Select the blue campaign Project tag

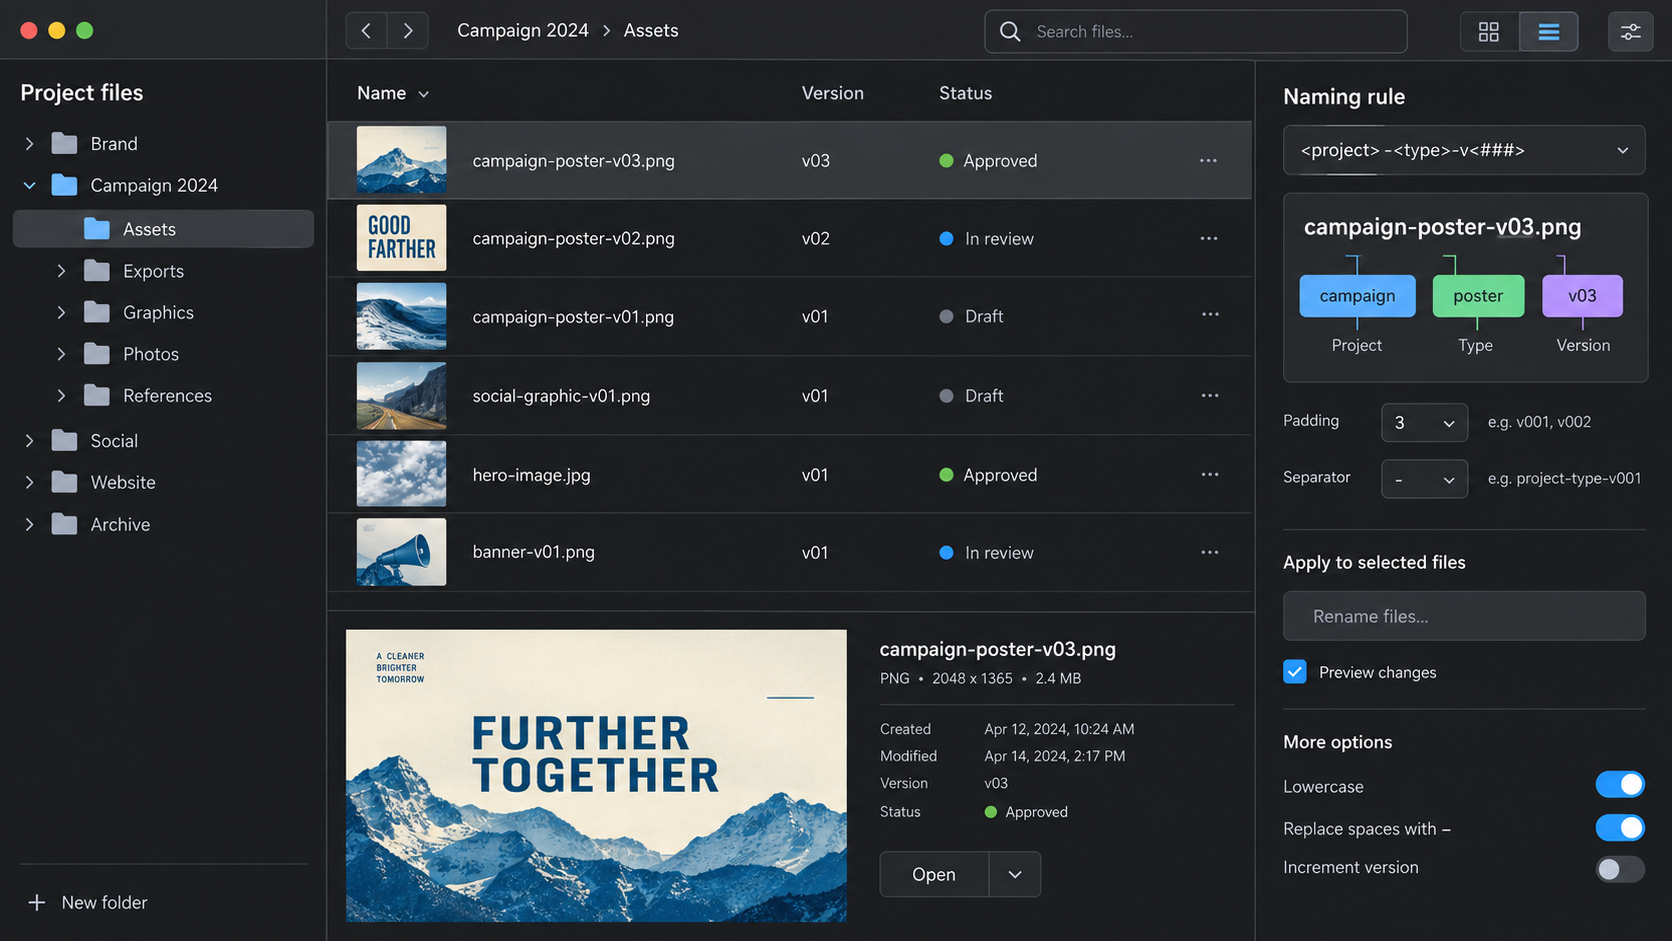(x=1357, y=296)
